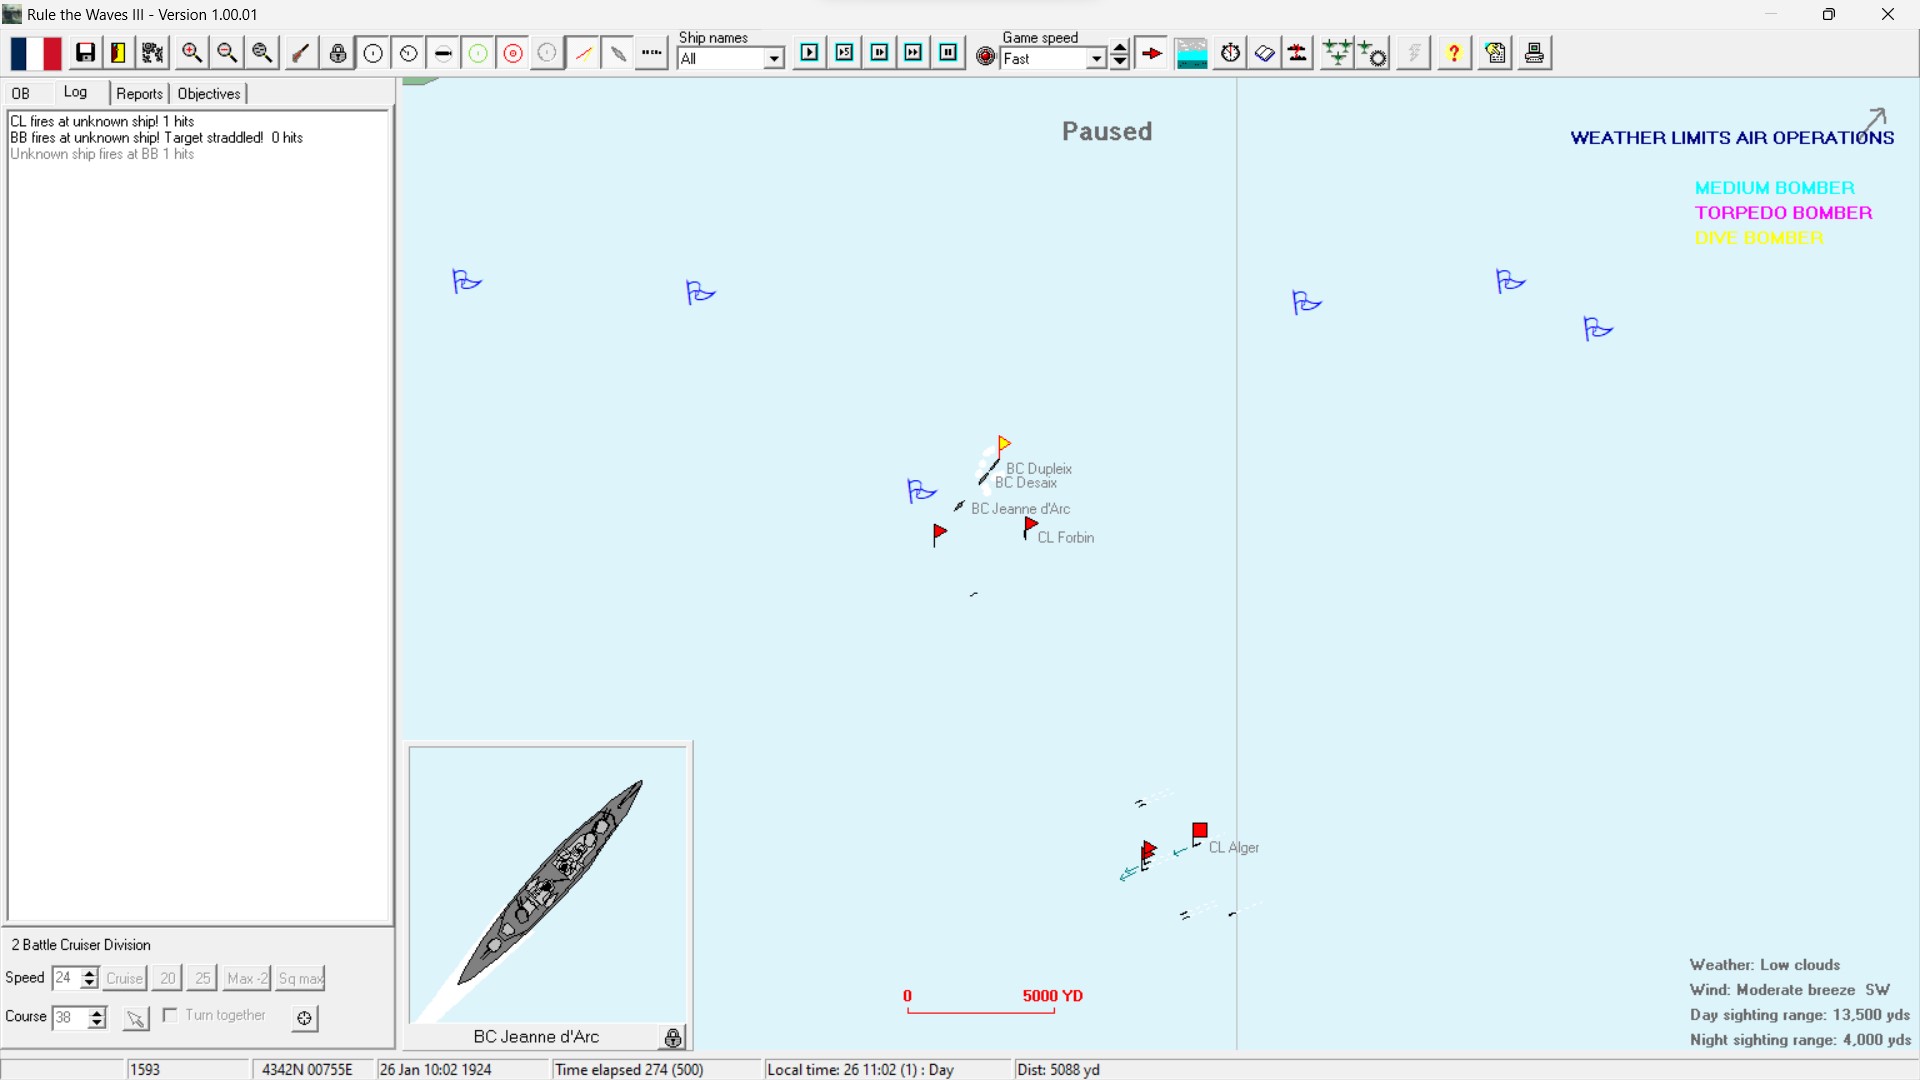Image resolution: width=1920 pixels, height=1080 pixels.
Task: Click the save game floppy disk icon
Action: (x=85, y=53)
